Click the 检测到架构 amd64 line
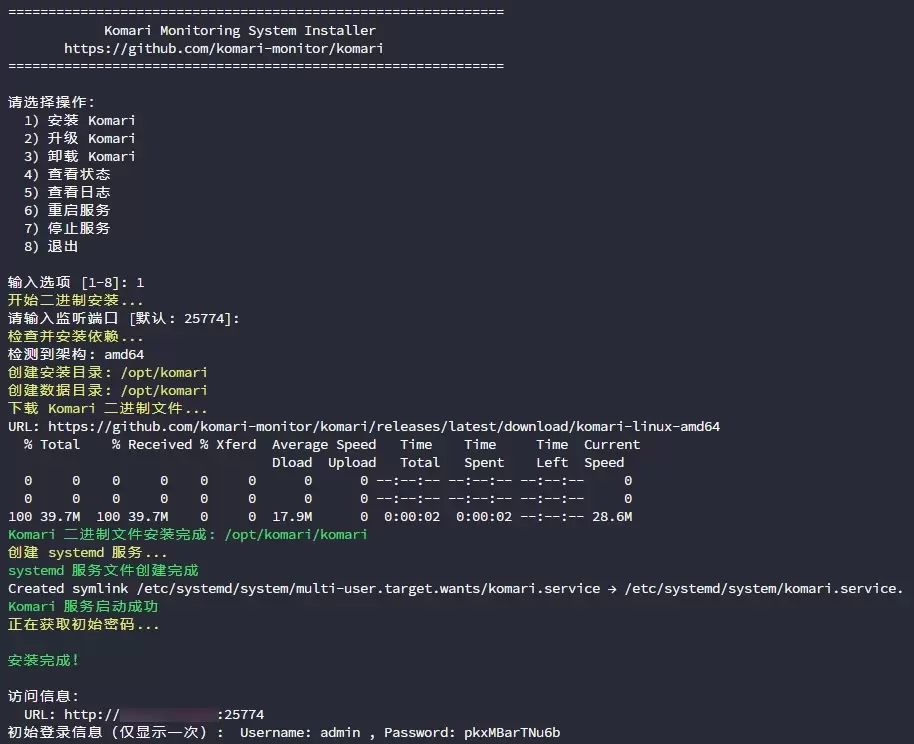Viewport: 914px width, 744px height. pos(76,355)
